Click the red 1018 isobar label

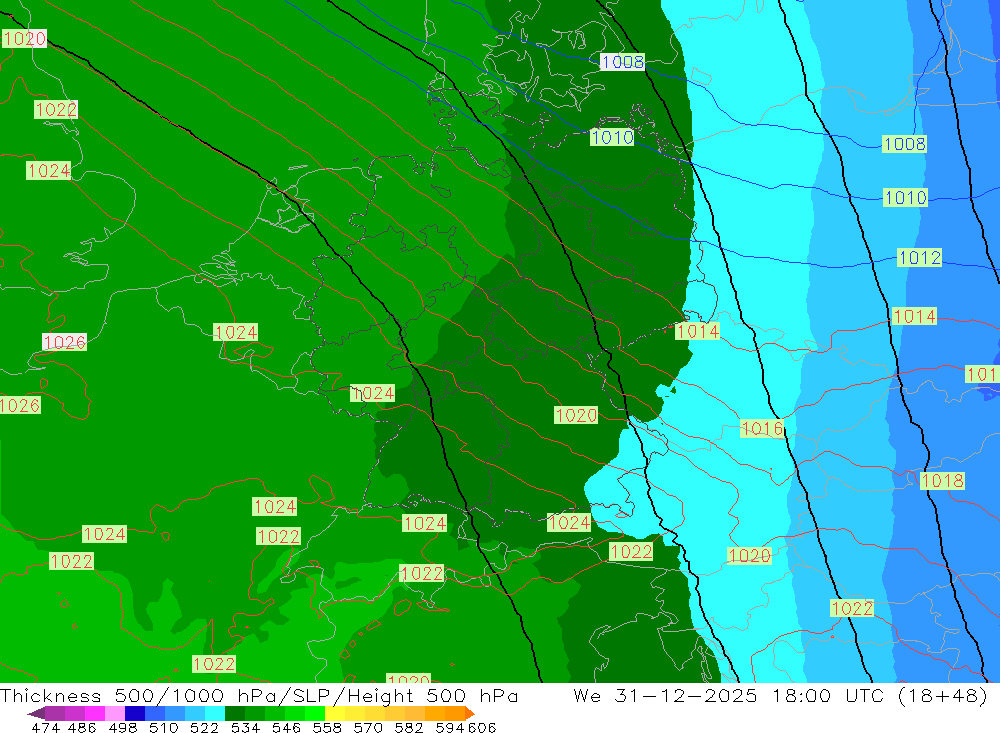[942, 481]
